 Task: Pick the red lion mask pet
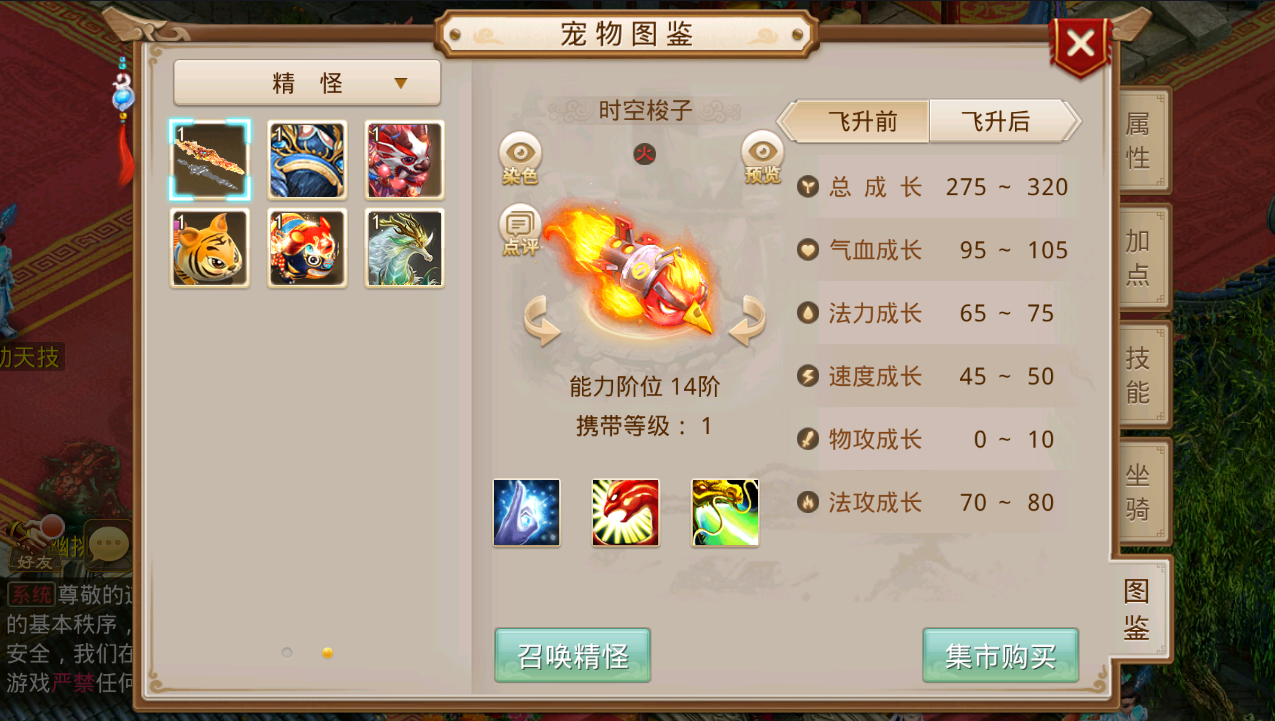(405, 161)
